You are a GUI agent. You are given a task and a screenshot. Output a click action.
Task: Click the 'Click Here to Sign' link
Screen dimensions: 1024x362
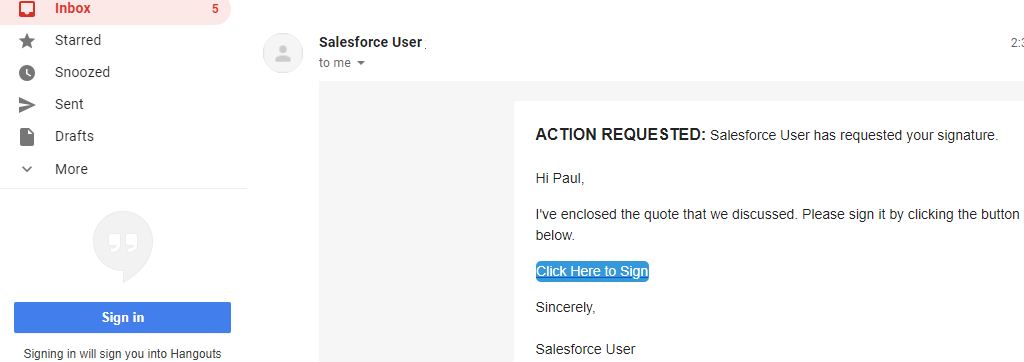[x=592, y=271]
